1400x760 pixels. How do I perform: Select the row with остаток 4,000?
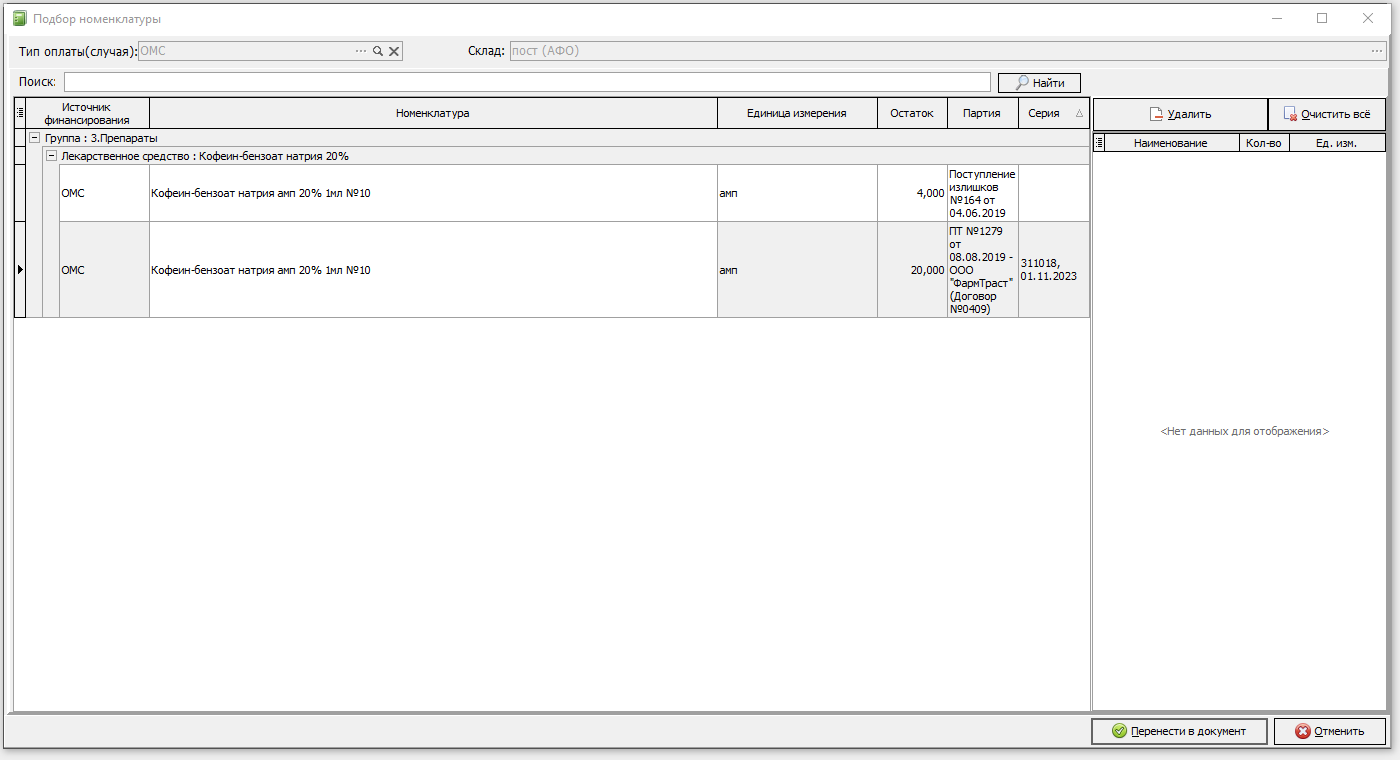tap(553, 193)
